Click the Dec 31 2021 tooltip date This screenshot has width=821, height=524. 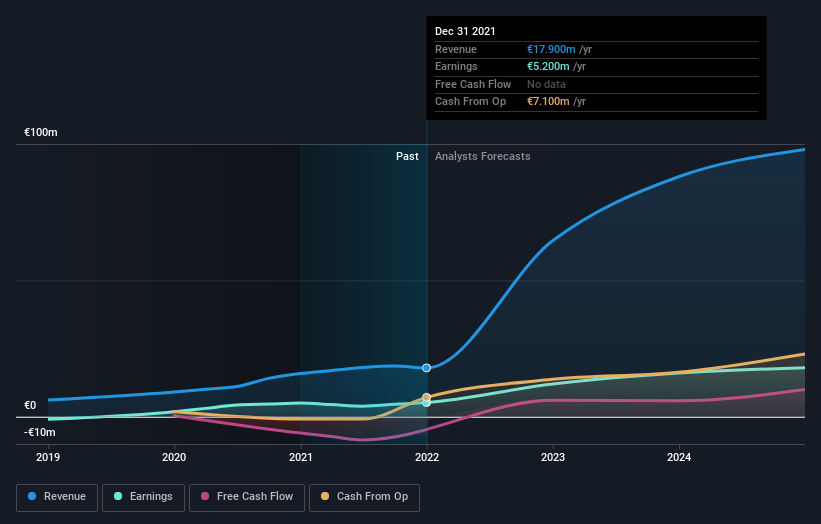click(465, 31)
